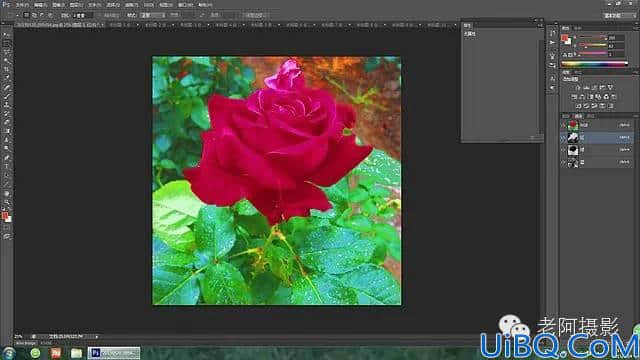Toggle visibility of the Red channel

click(564, 138)
